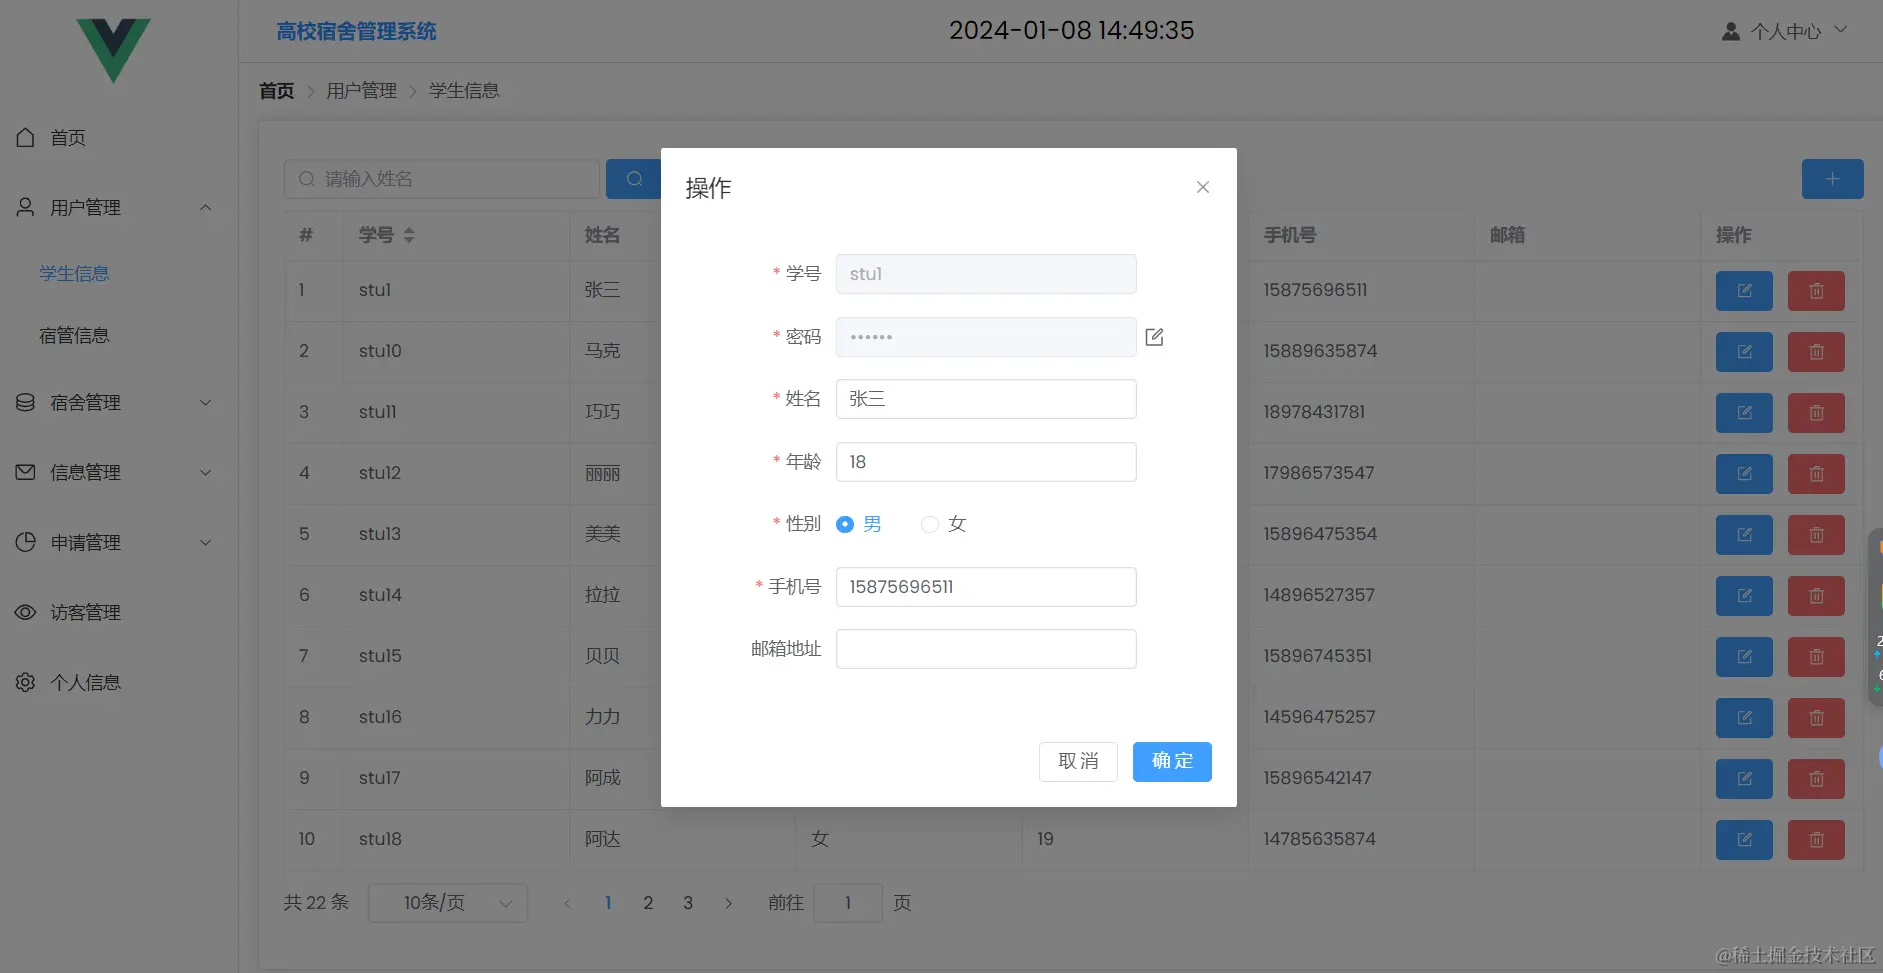Click delete icon for row stu18
1883x973 pixels.
(1816, 840)
